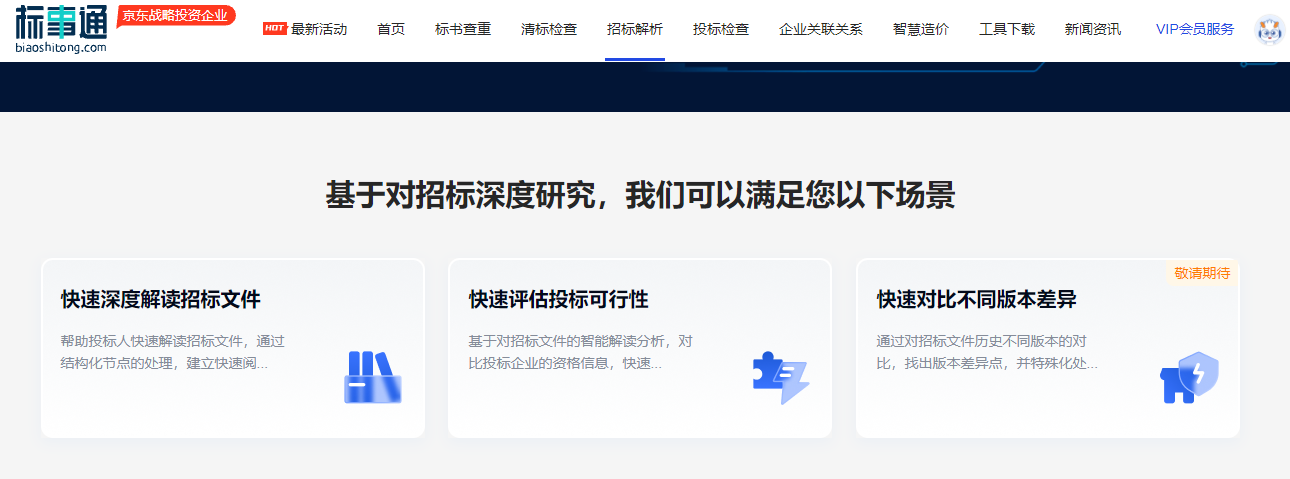The width and height of the screenshot is (1290, 479).
Task: Click the 京东战略投资企业 red badge
Action: pyautogui.click(x=176, y=15)
